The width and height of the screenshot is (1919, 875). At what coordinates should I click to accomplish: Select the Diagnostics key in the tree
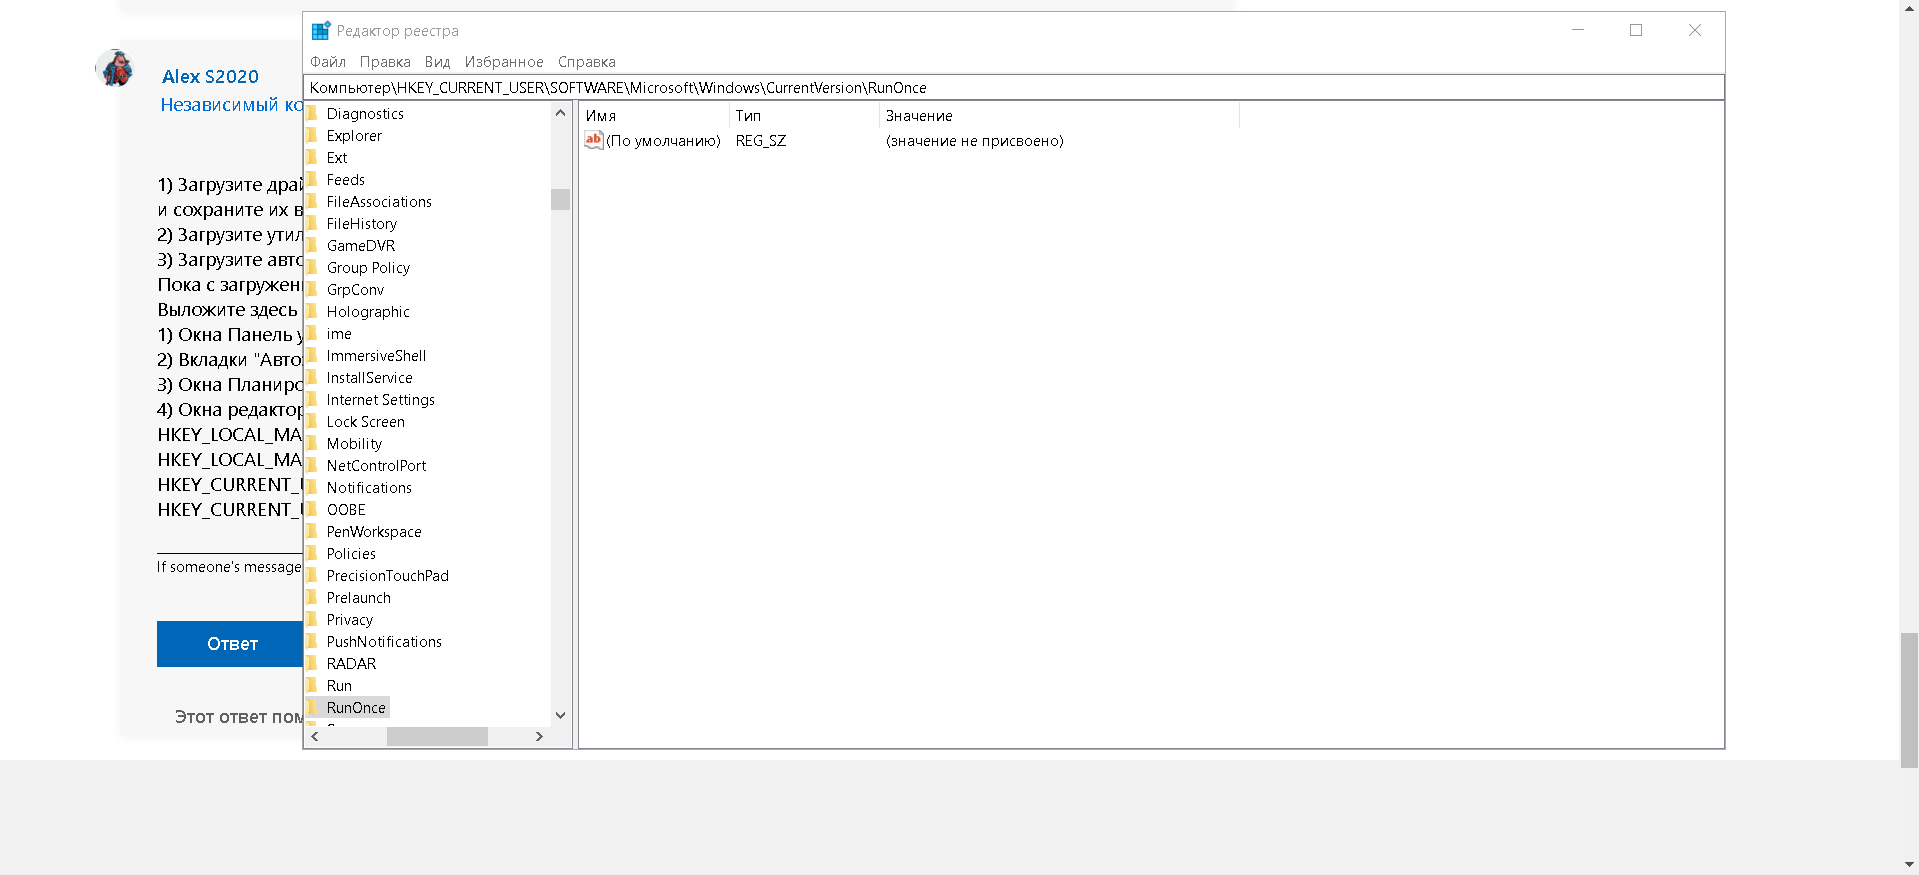click(x=365, y=114)
